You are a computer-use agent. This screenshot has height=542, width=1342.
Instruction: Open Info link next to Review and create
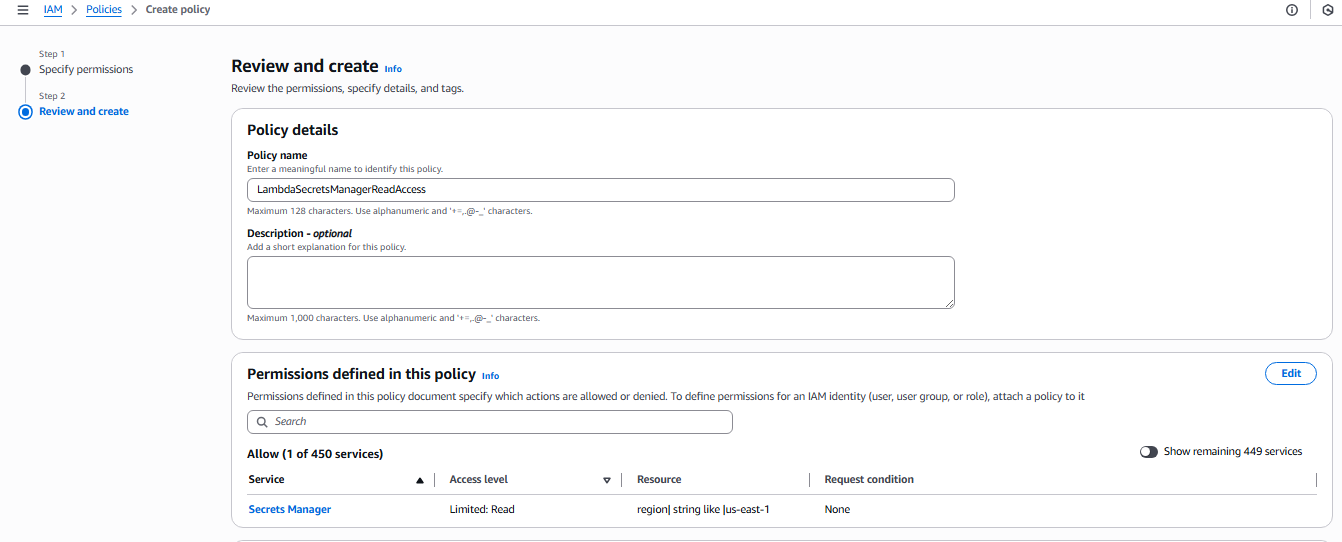(393, 69)
